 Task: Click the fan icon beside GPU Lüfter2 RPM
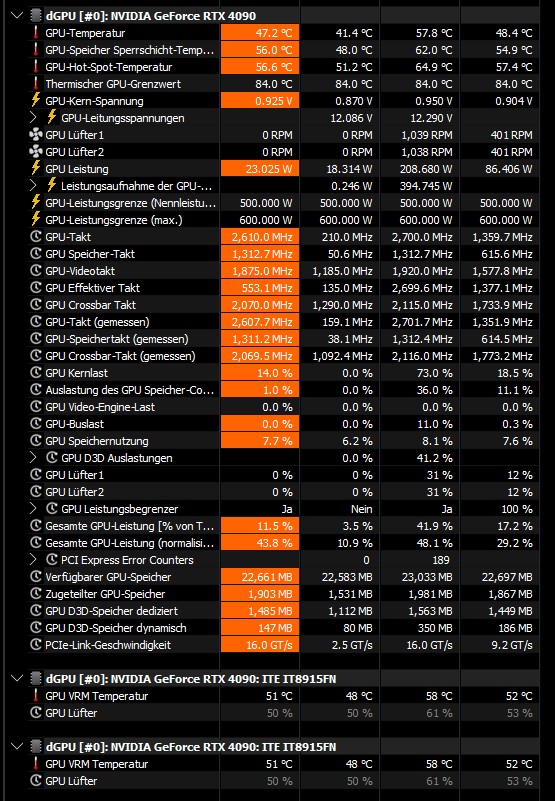(36, 152)
